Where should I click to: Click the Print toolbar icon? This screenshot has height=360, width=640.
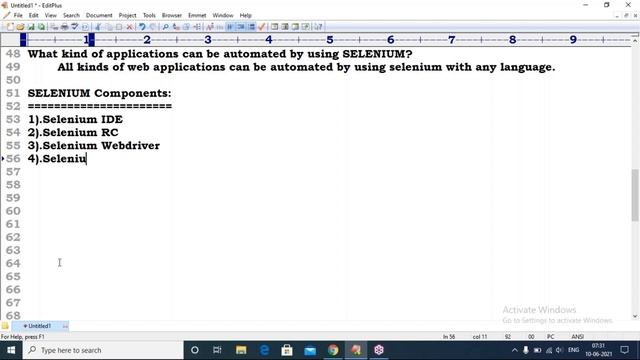point(64,27)
